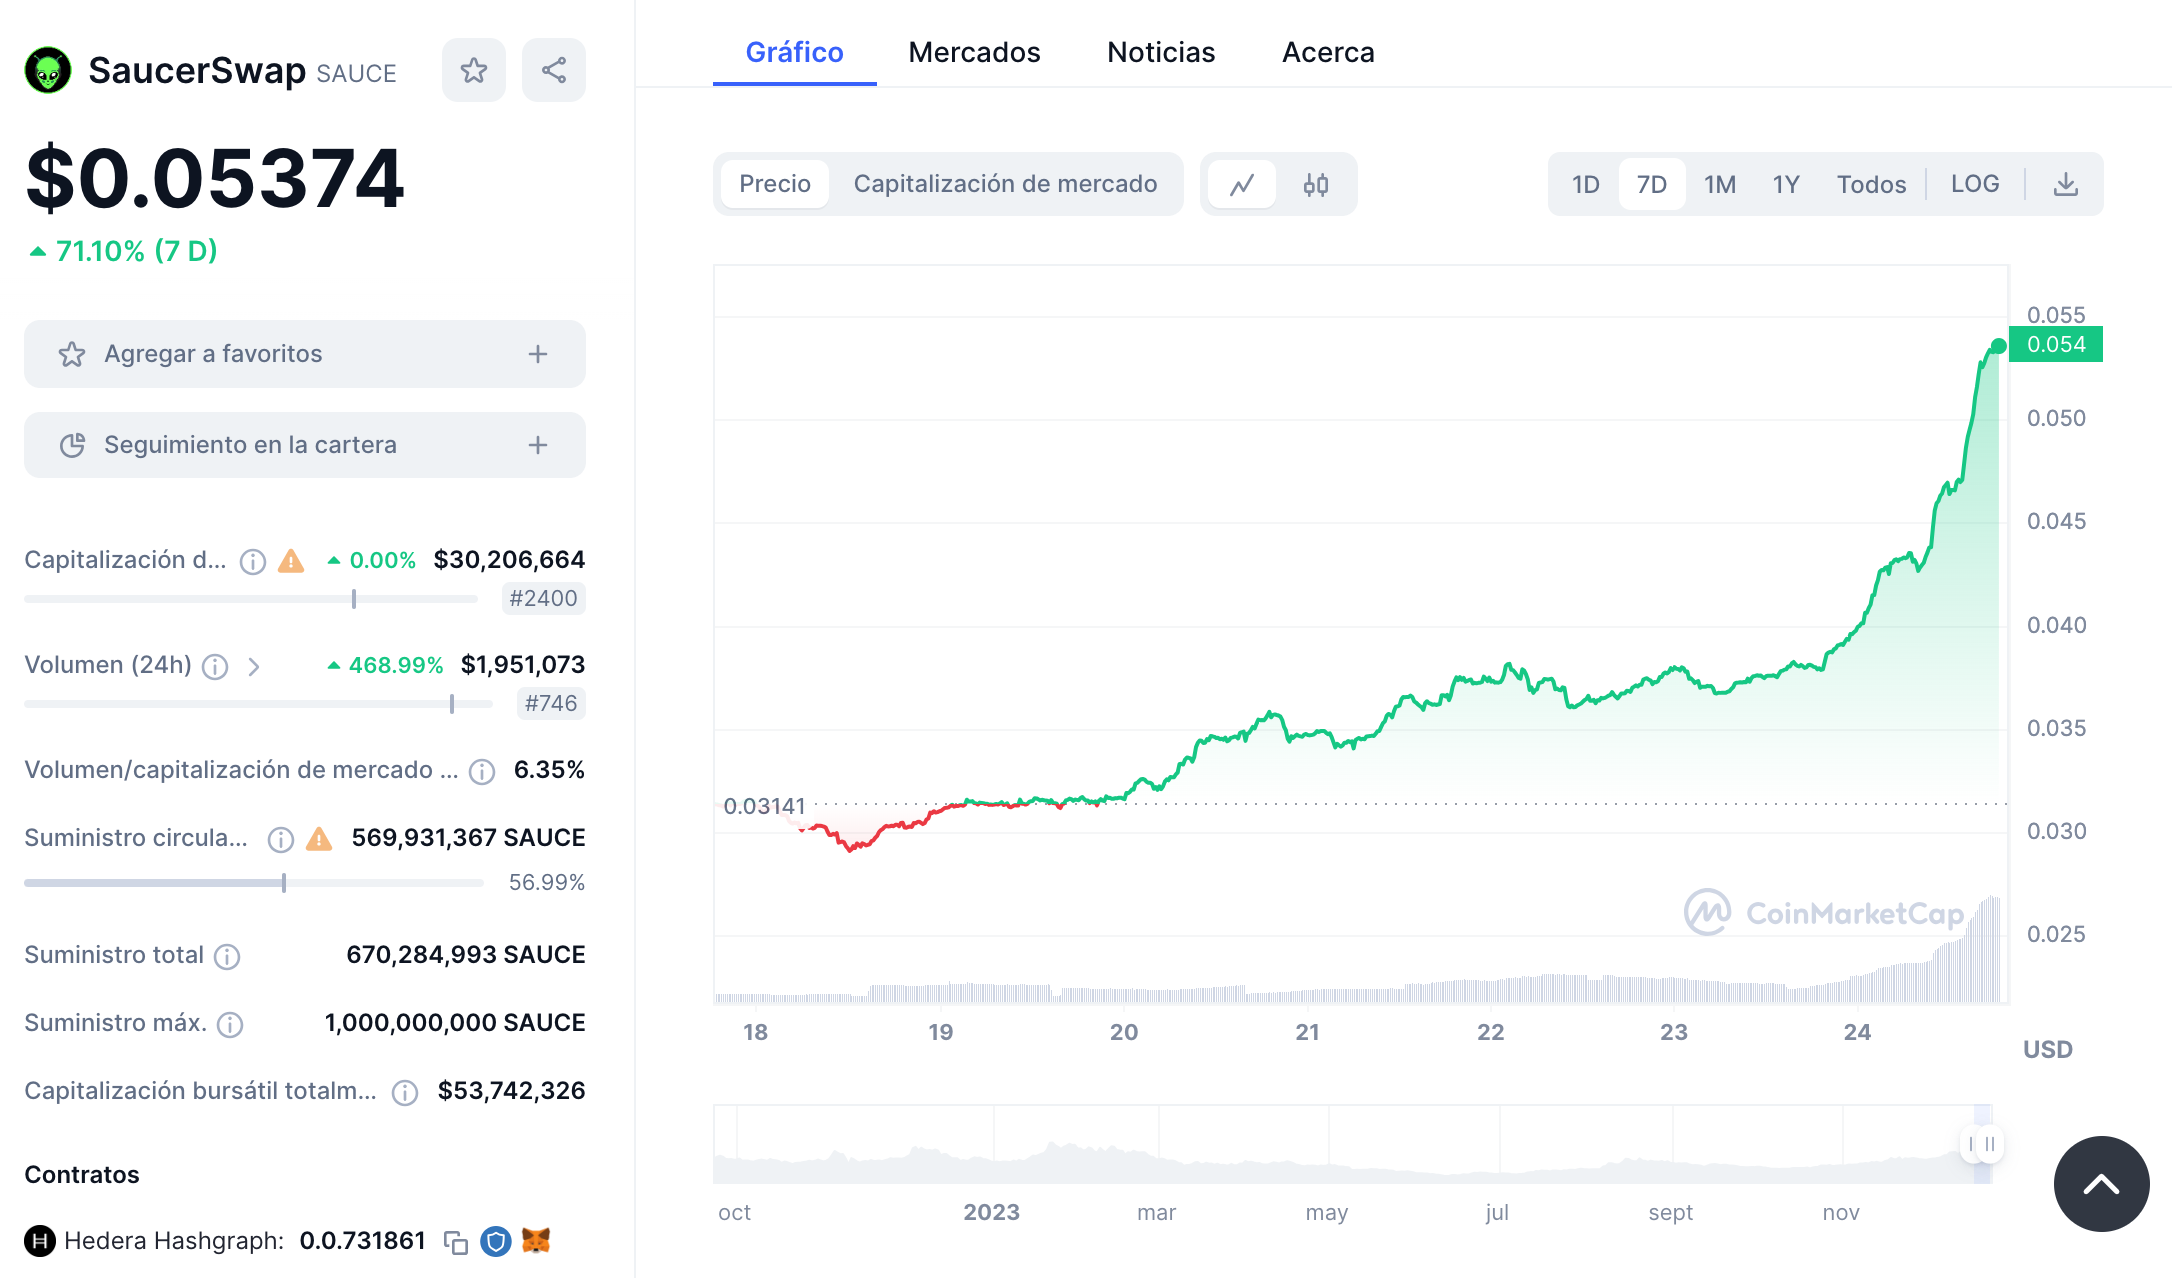Image resolution: width=2172 pixels, height=1278 pixels.
Task: Open info tooltip for Volumen (24h)
Action: click(x=215, y=666)
